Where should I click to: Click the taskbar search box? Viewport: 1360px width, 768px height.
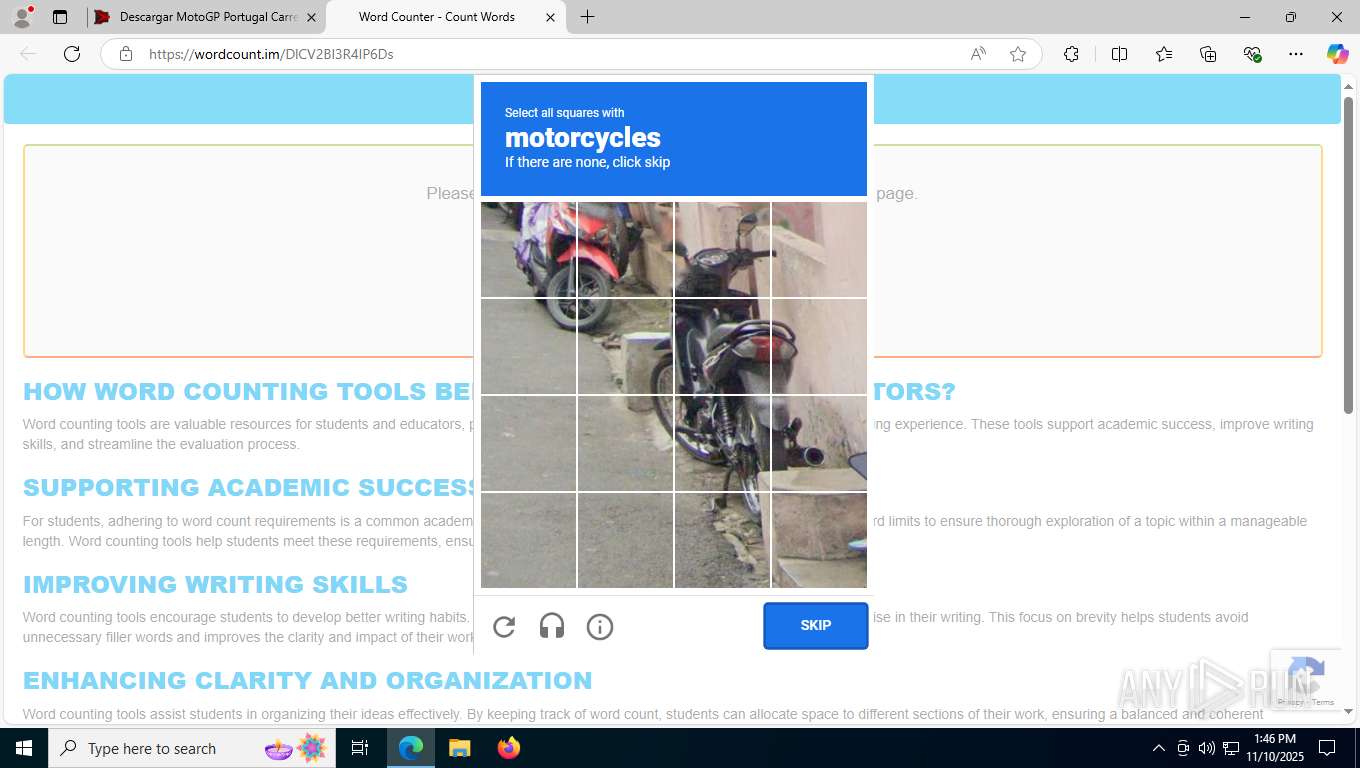(193, 748)
